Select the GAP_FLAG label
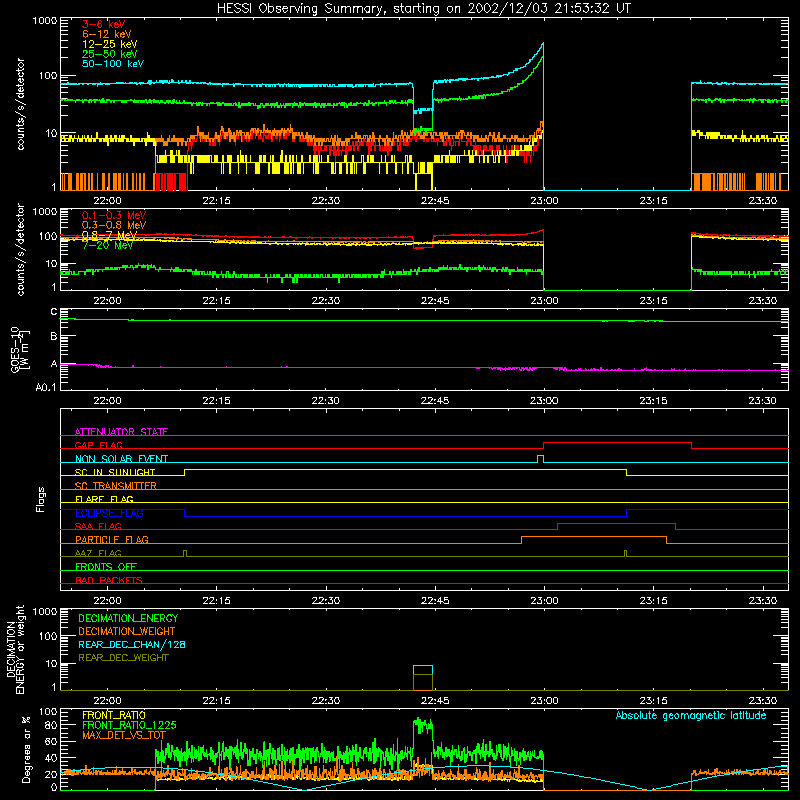Viewport: 800px width, 800px height. coord(98,445)
